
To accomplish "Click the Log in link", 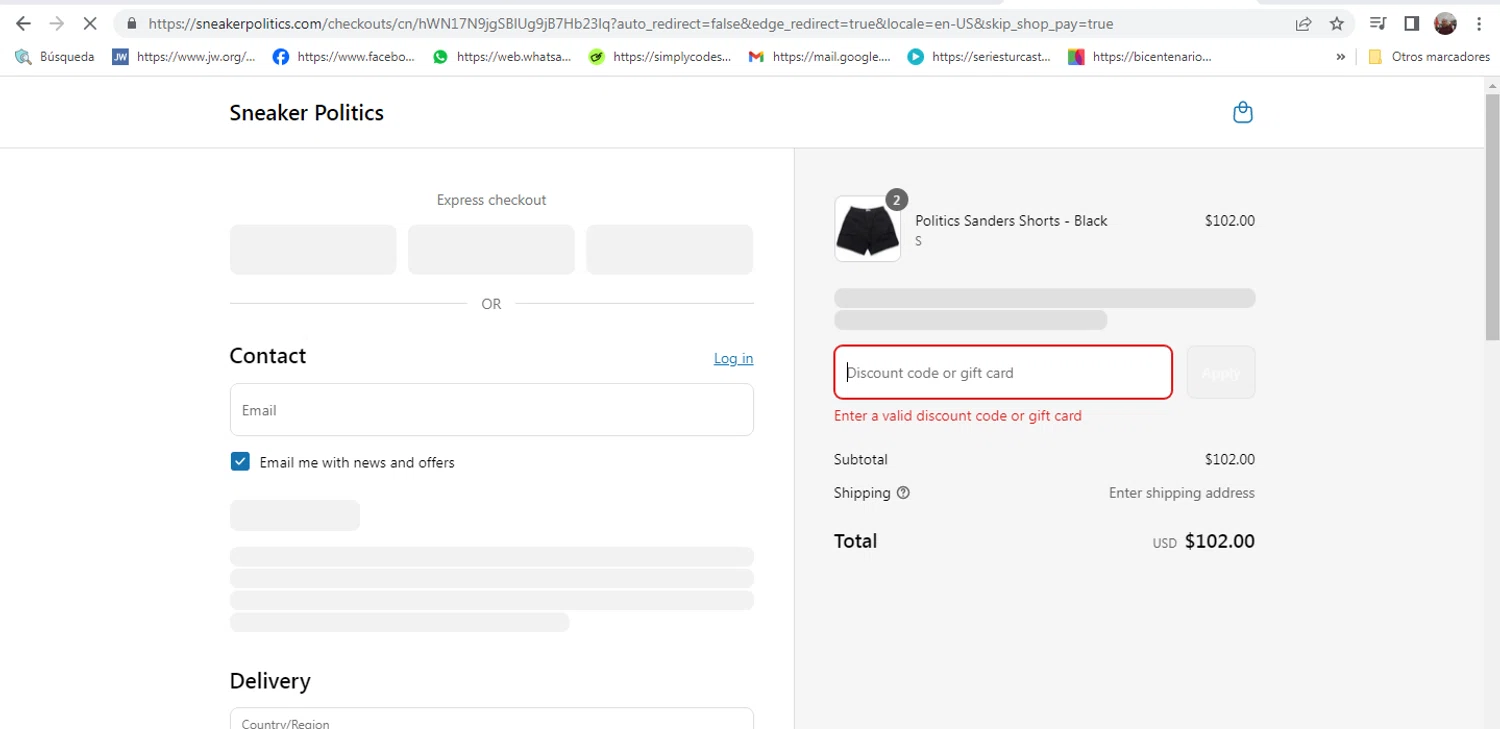I will [733, 358].
